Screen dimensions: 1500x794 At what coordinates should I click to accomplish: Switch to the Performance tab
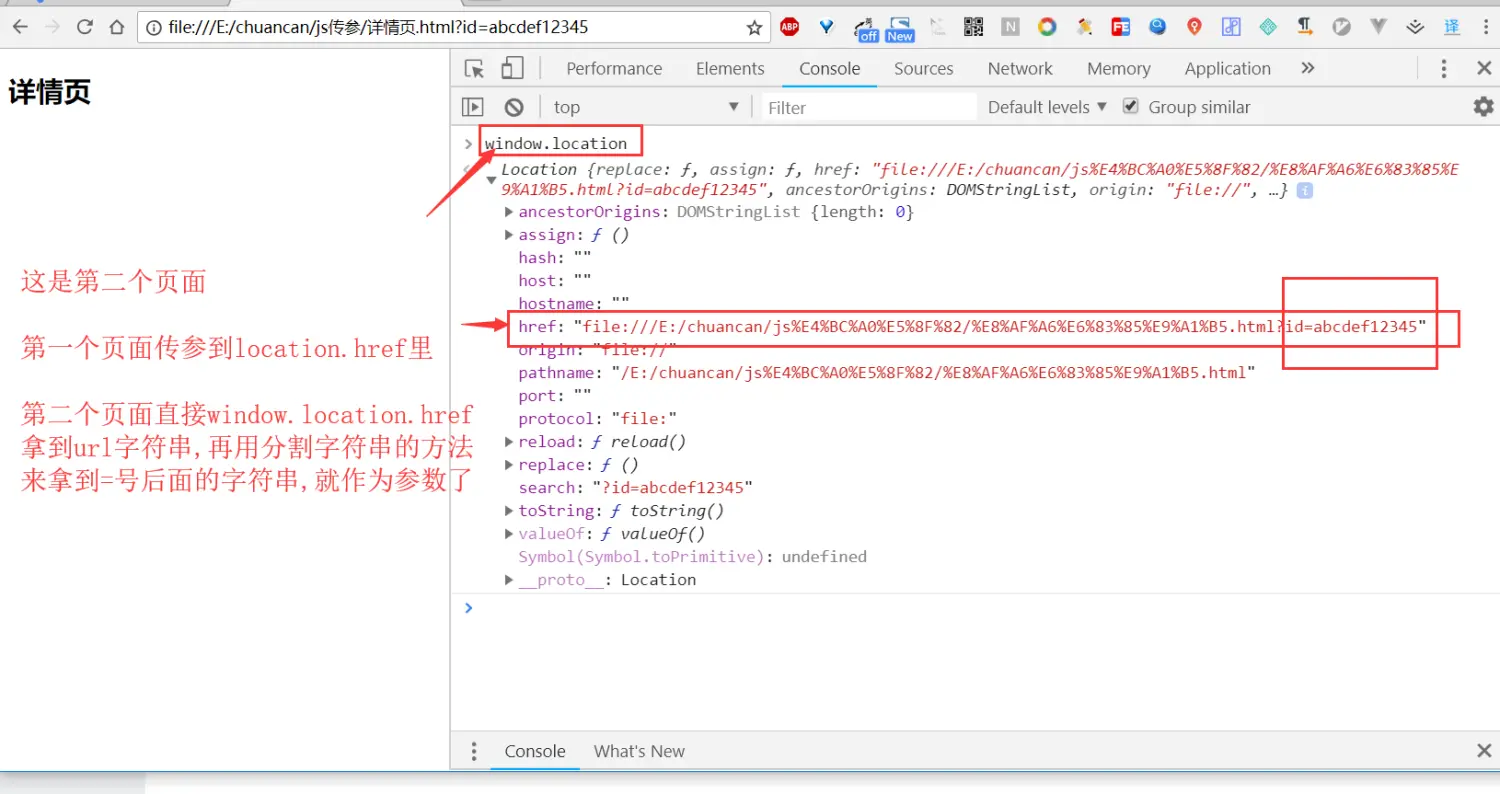pos(614,68)
